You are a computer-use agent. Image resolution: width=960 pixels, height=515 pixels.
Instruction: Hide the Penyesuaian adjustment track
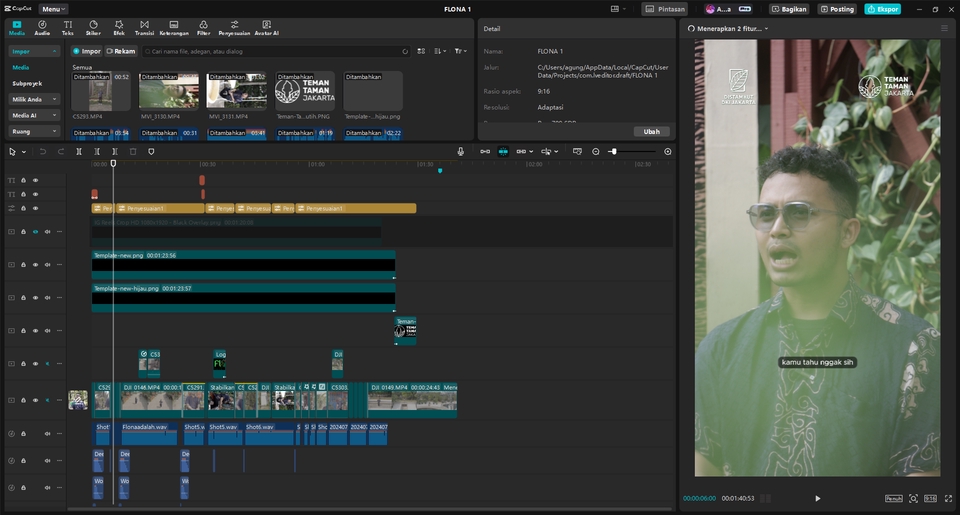[x=36, y=208]
